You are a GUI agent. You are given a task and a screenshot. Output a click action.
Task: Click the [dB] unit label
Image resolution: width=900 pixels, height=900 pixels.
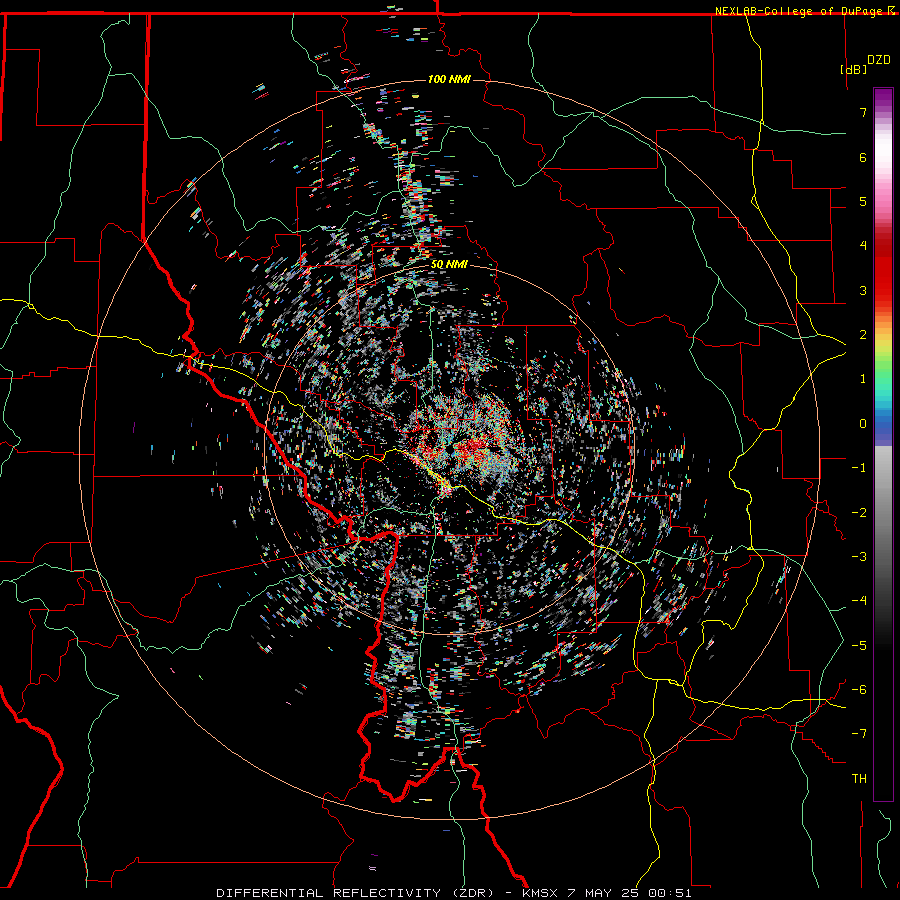point(853,70)
